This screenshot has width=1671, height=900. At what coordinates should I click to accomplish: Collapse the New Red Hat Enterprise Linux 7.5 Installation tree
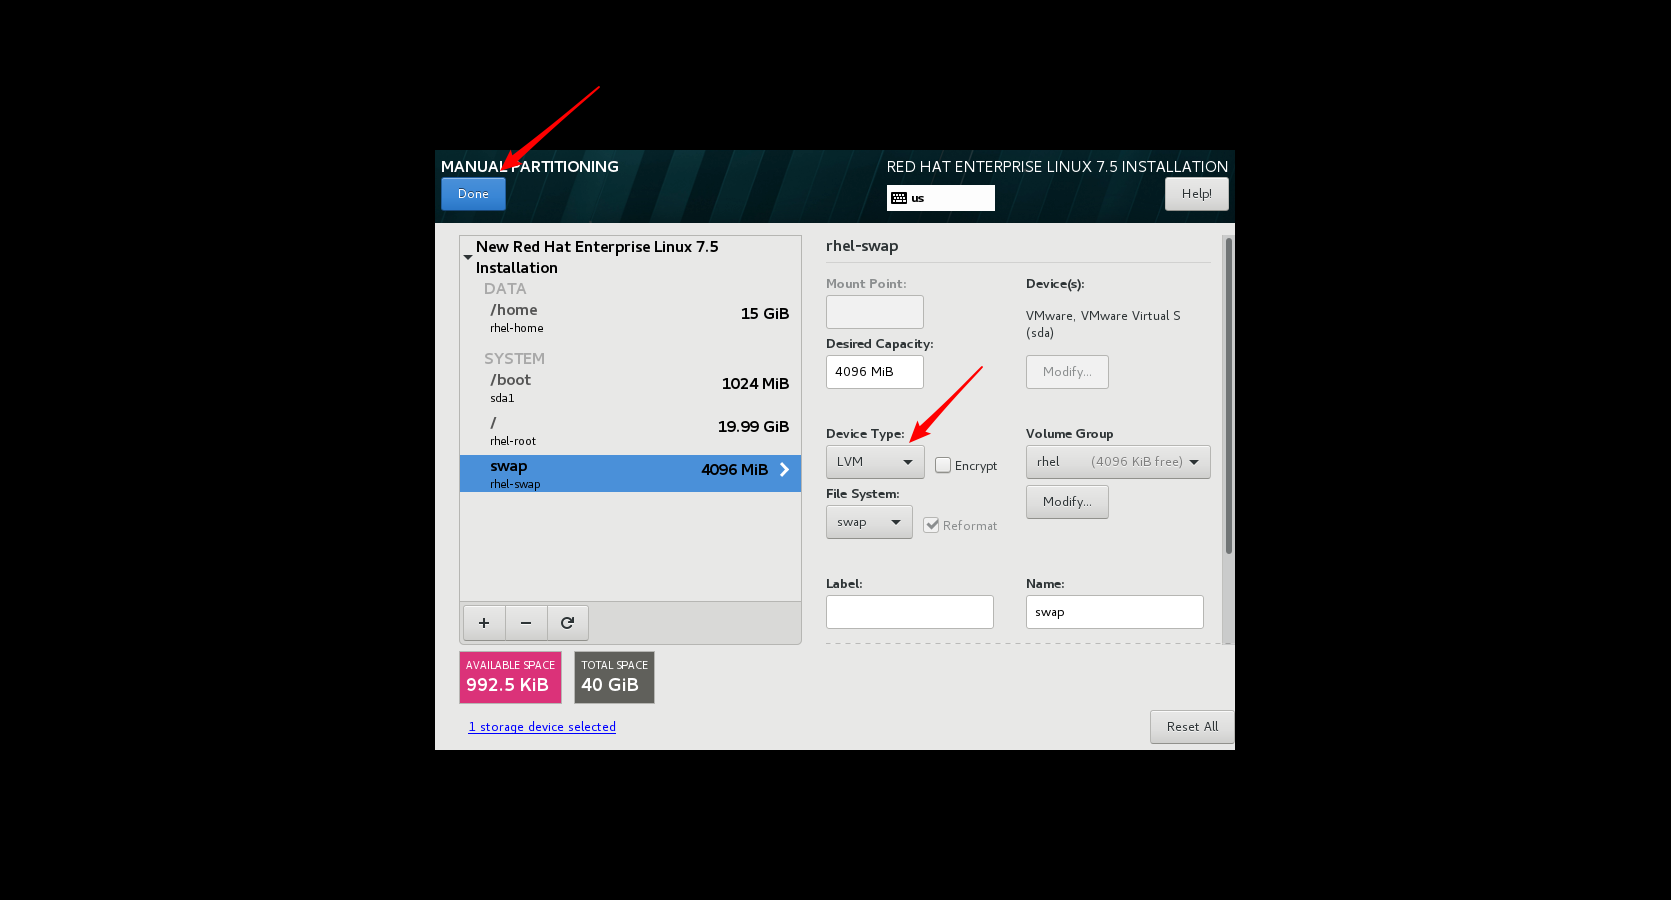[x=467, y=257]
